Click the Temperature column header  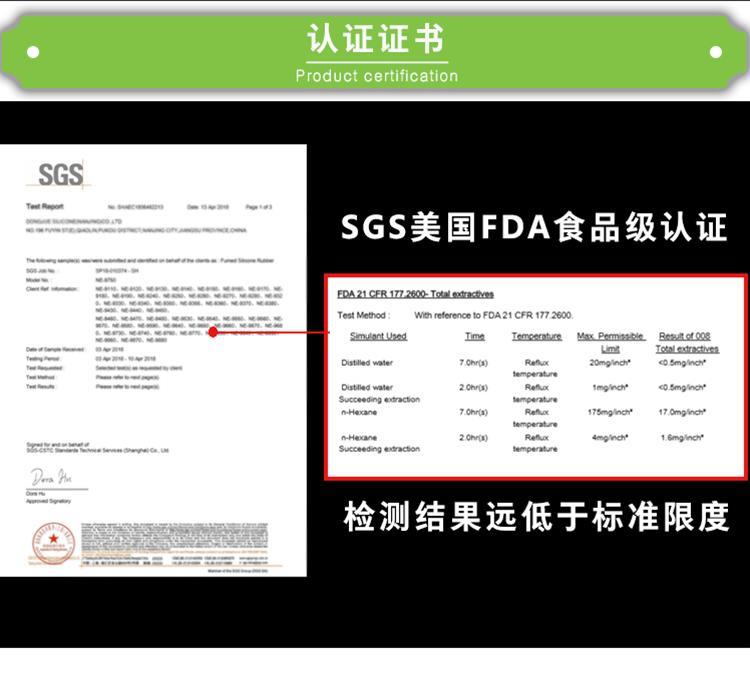(537, 336)
